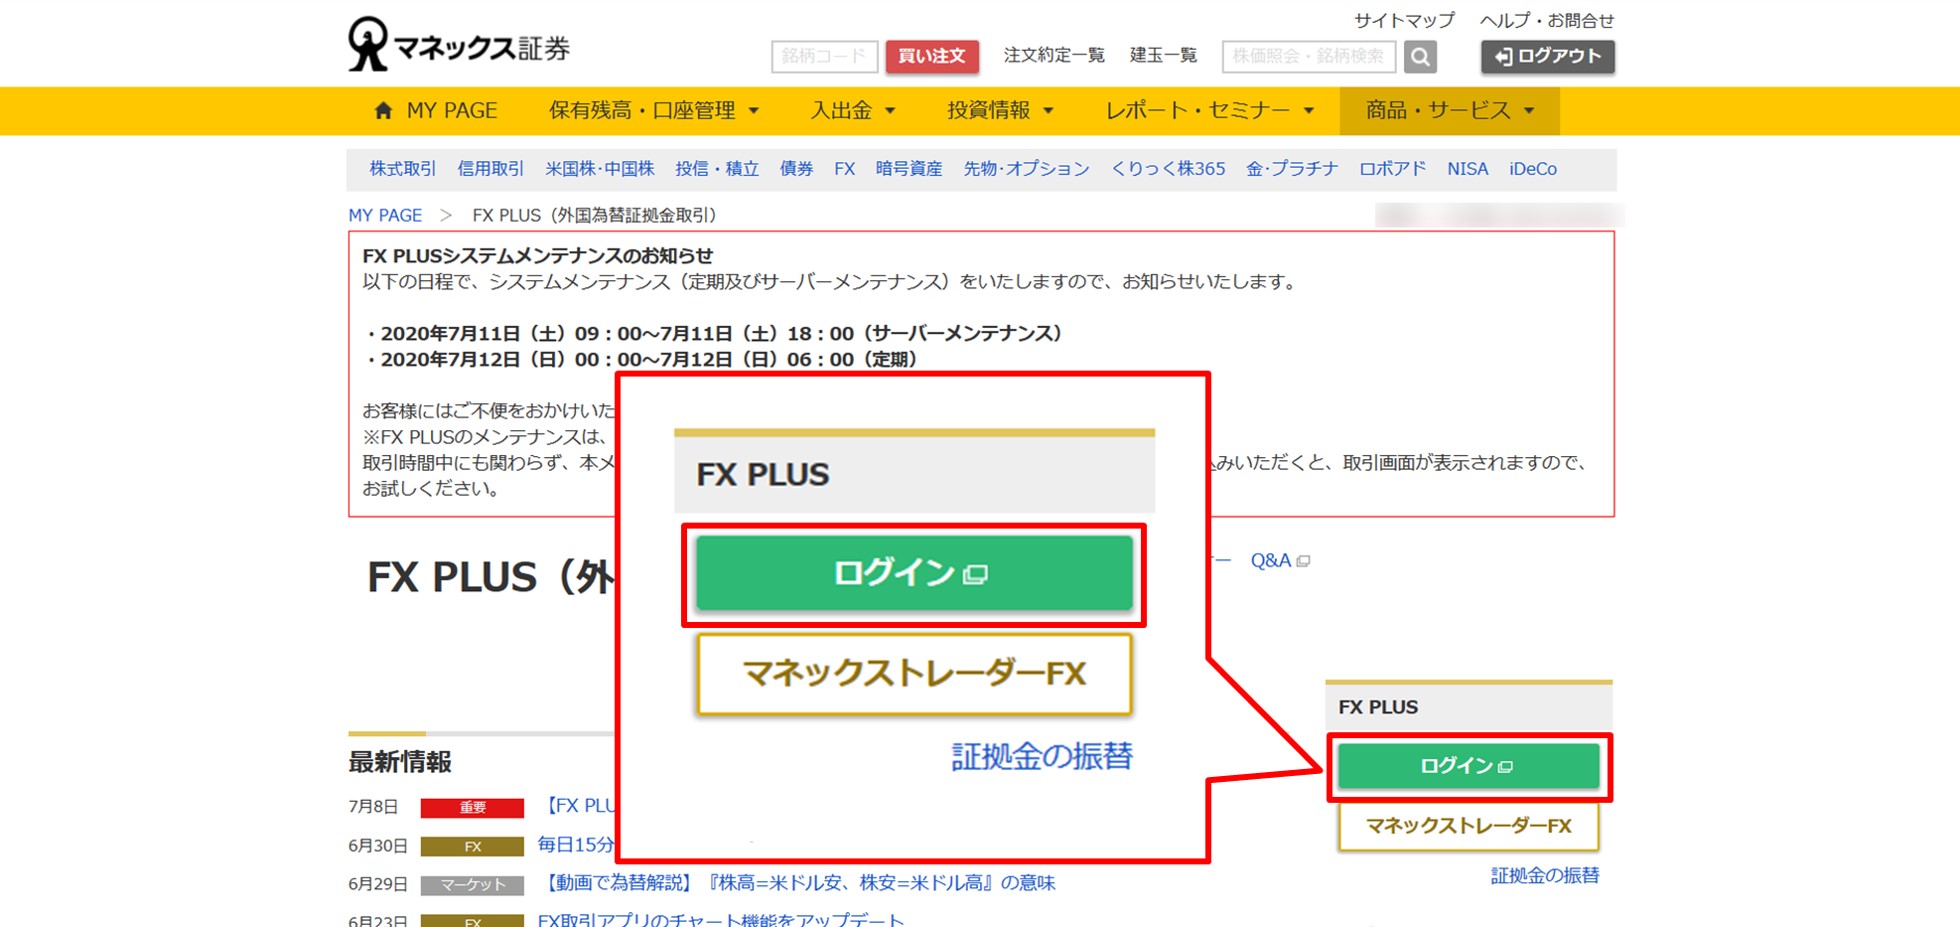Select 投信・積立 in the sub-navigation
1960x927 pixels.
[717, 169]
